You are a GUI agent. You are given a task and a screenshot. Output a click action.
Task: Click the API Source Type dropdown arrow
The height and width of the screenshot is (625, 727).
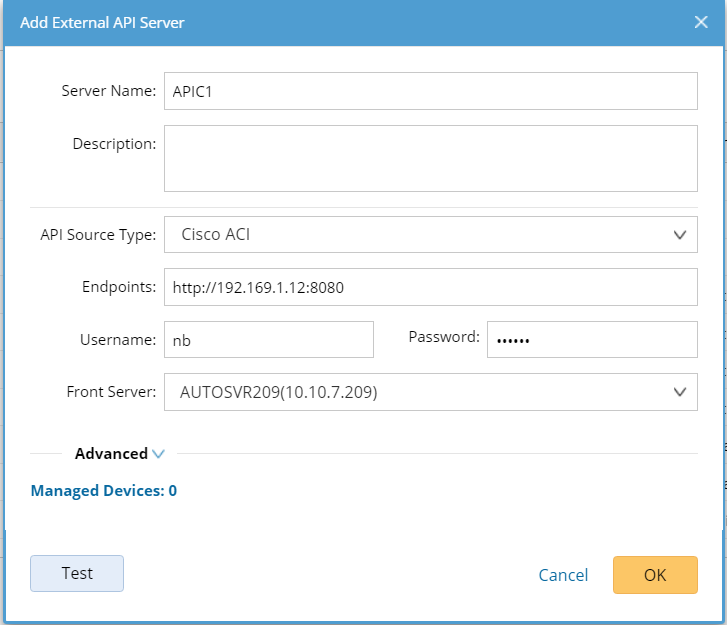click(x=680, y=235)
